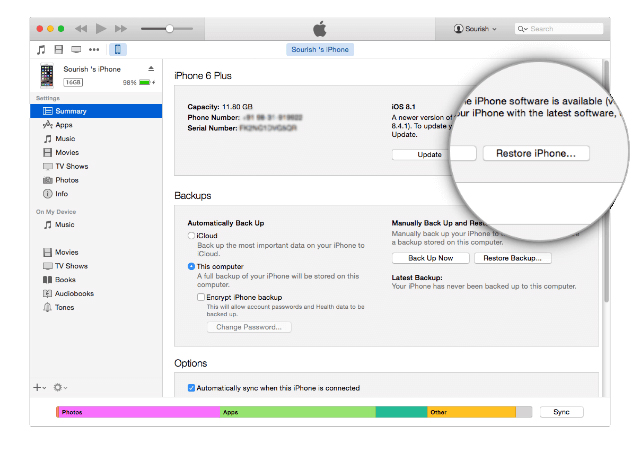Select TV Shows under On My Device
640x469 pixels.
tap(96, 266)
